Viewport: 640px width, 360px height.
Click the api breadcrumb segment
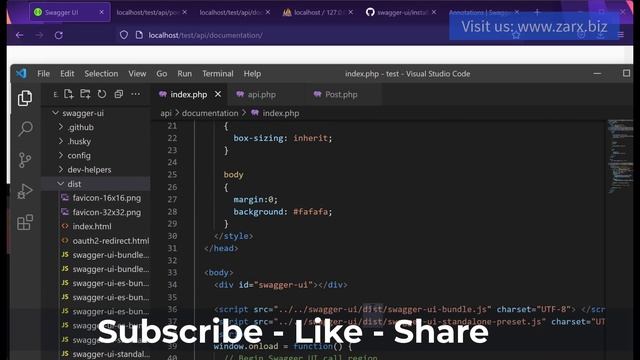coord(166,113)
